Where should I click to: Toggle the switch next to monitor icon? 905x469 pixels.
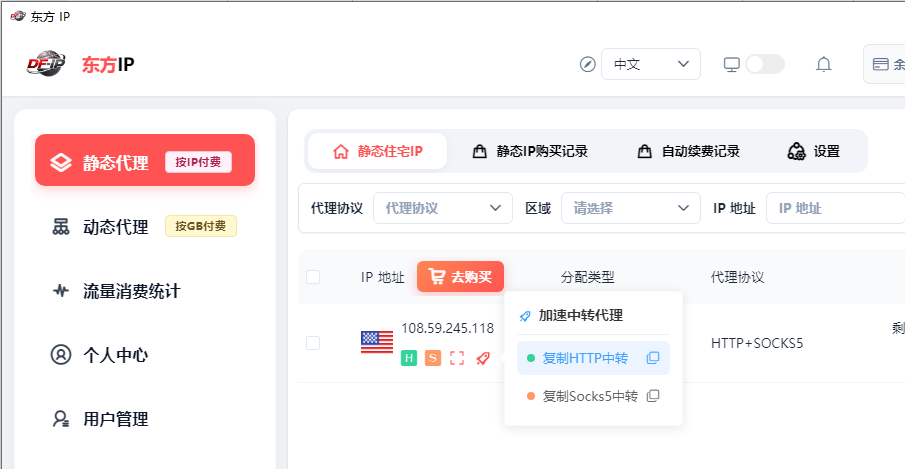(765, 64)
